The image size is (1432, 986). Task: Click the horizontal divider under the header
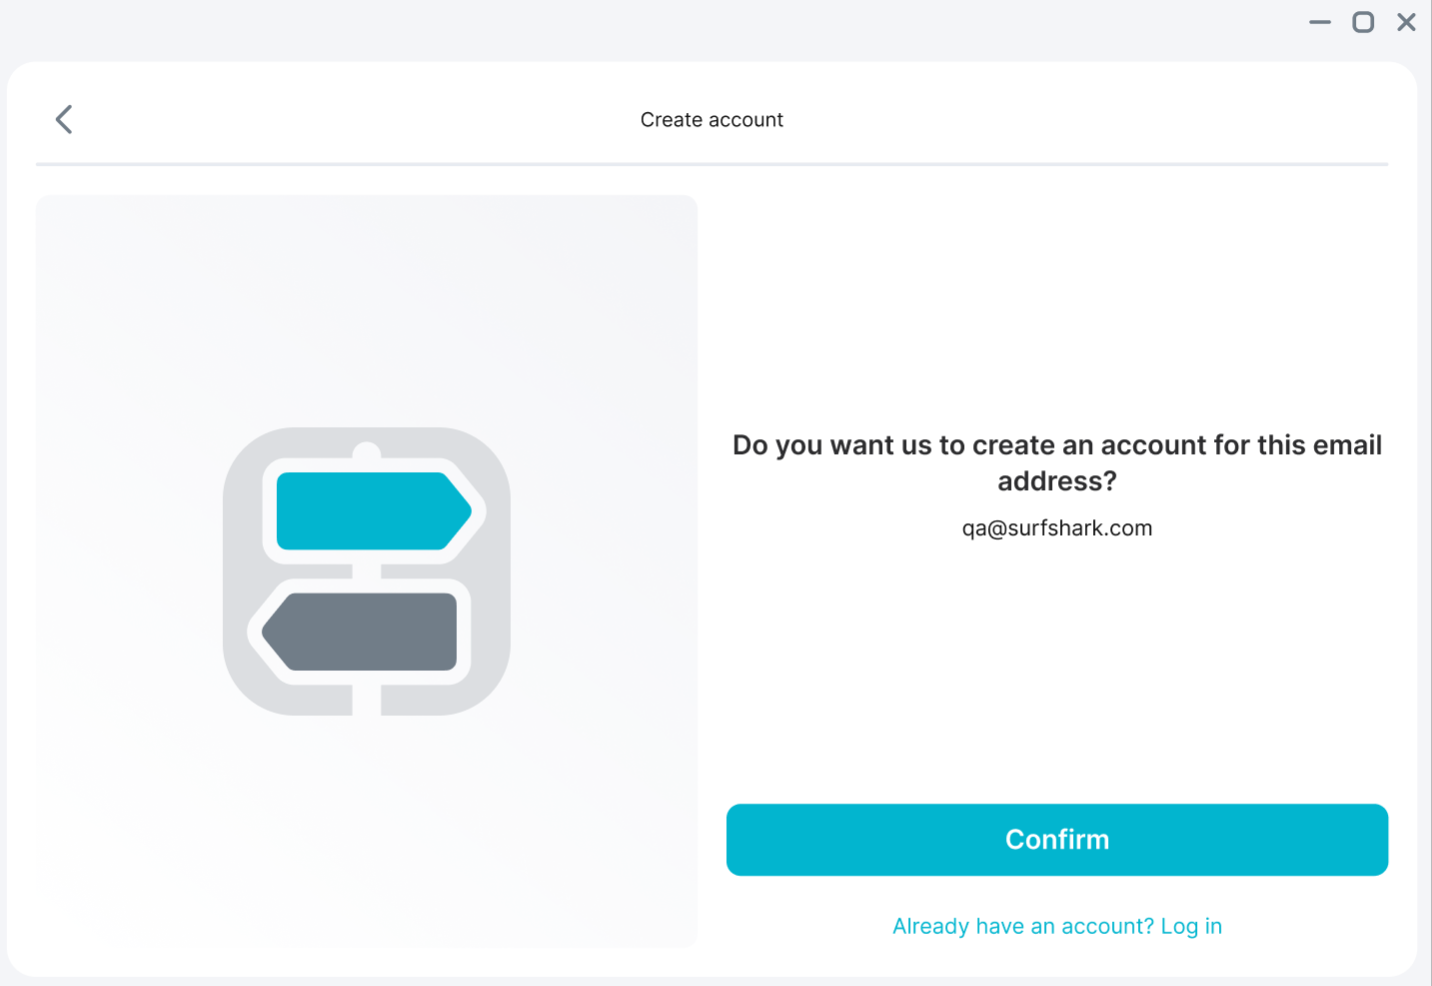click(711, 163)
